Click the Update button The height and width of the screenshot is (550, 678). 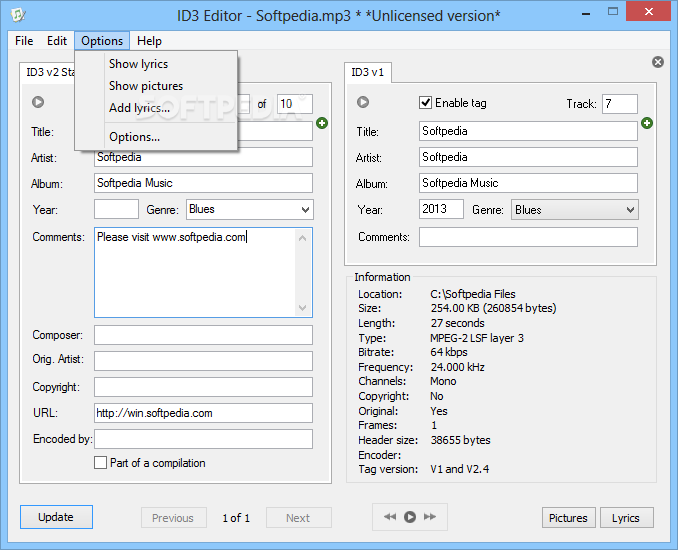(x=56, y=517)
